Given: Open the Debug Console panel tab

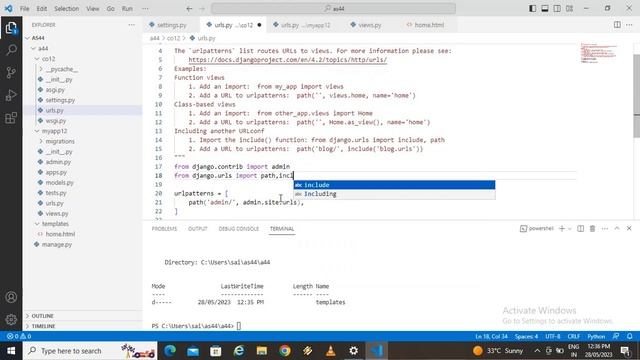Looking at the screenshot, I should [x=239, y=229].
